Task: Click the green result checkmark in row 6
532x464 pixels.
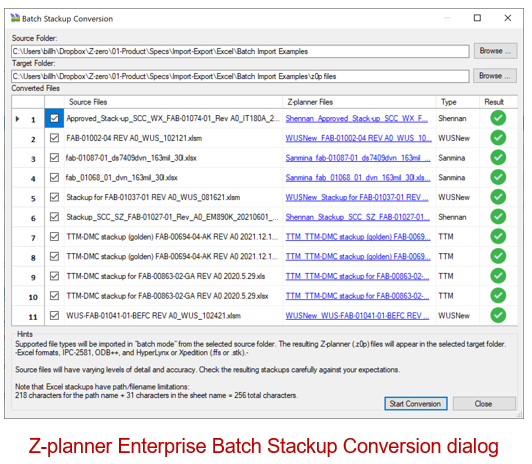Action: [498, 217]
